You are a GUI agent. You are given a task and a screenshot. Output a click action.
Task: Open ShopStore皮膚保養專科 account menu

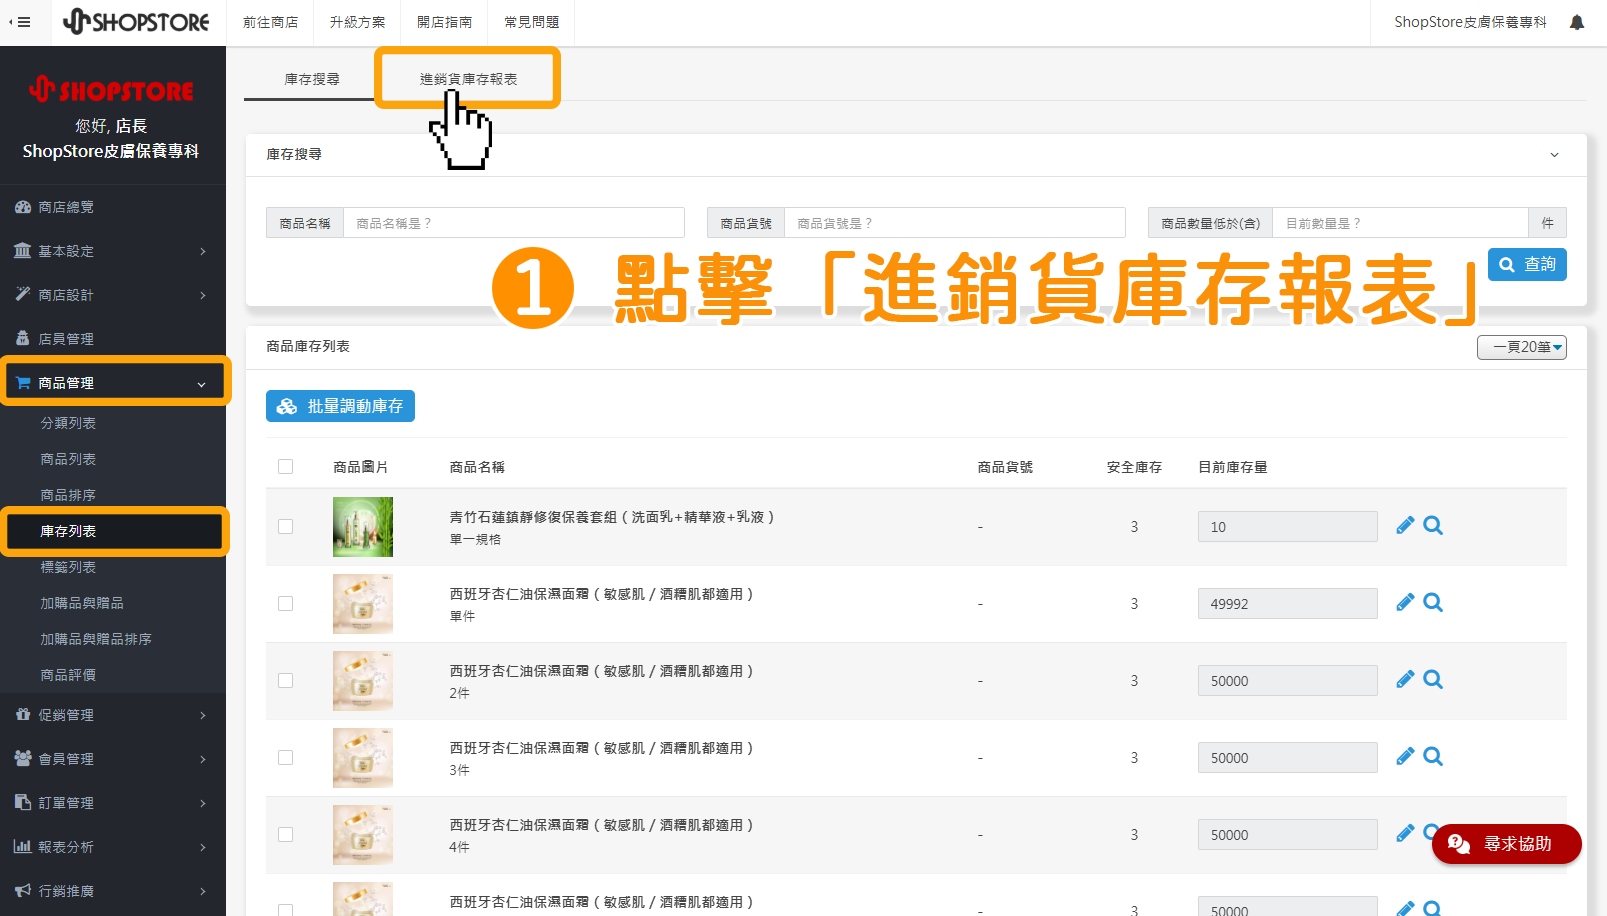point(1470,22)
